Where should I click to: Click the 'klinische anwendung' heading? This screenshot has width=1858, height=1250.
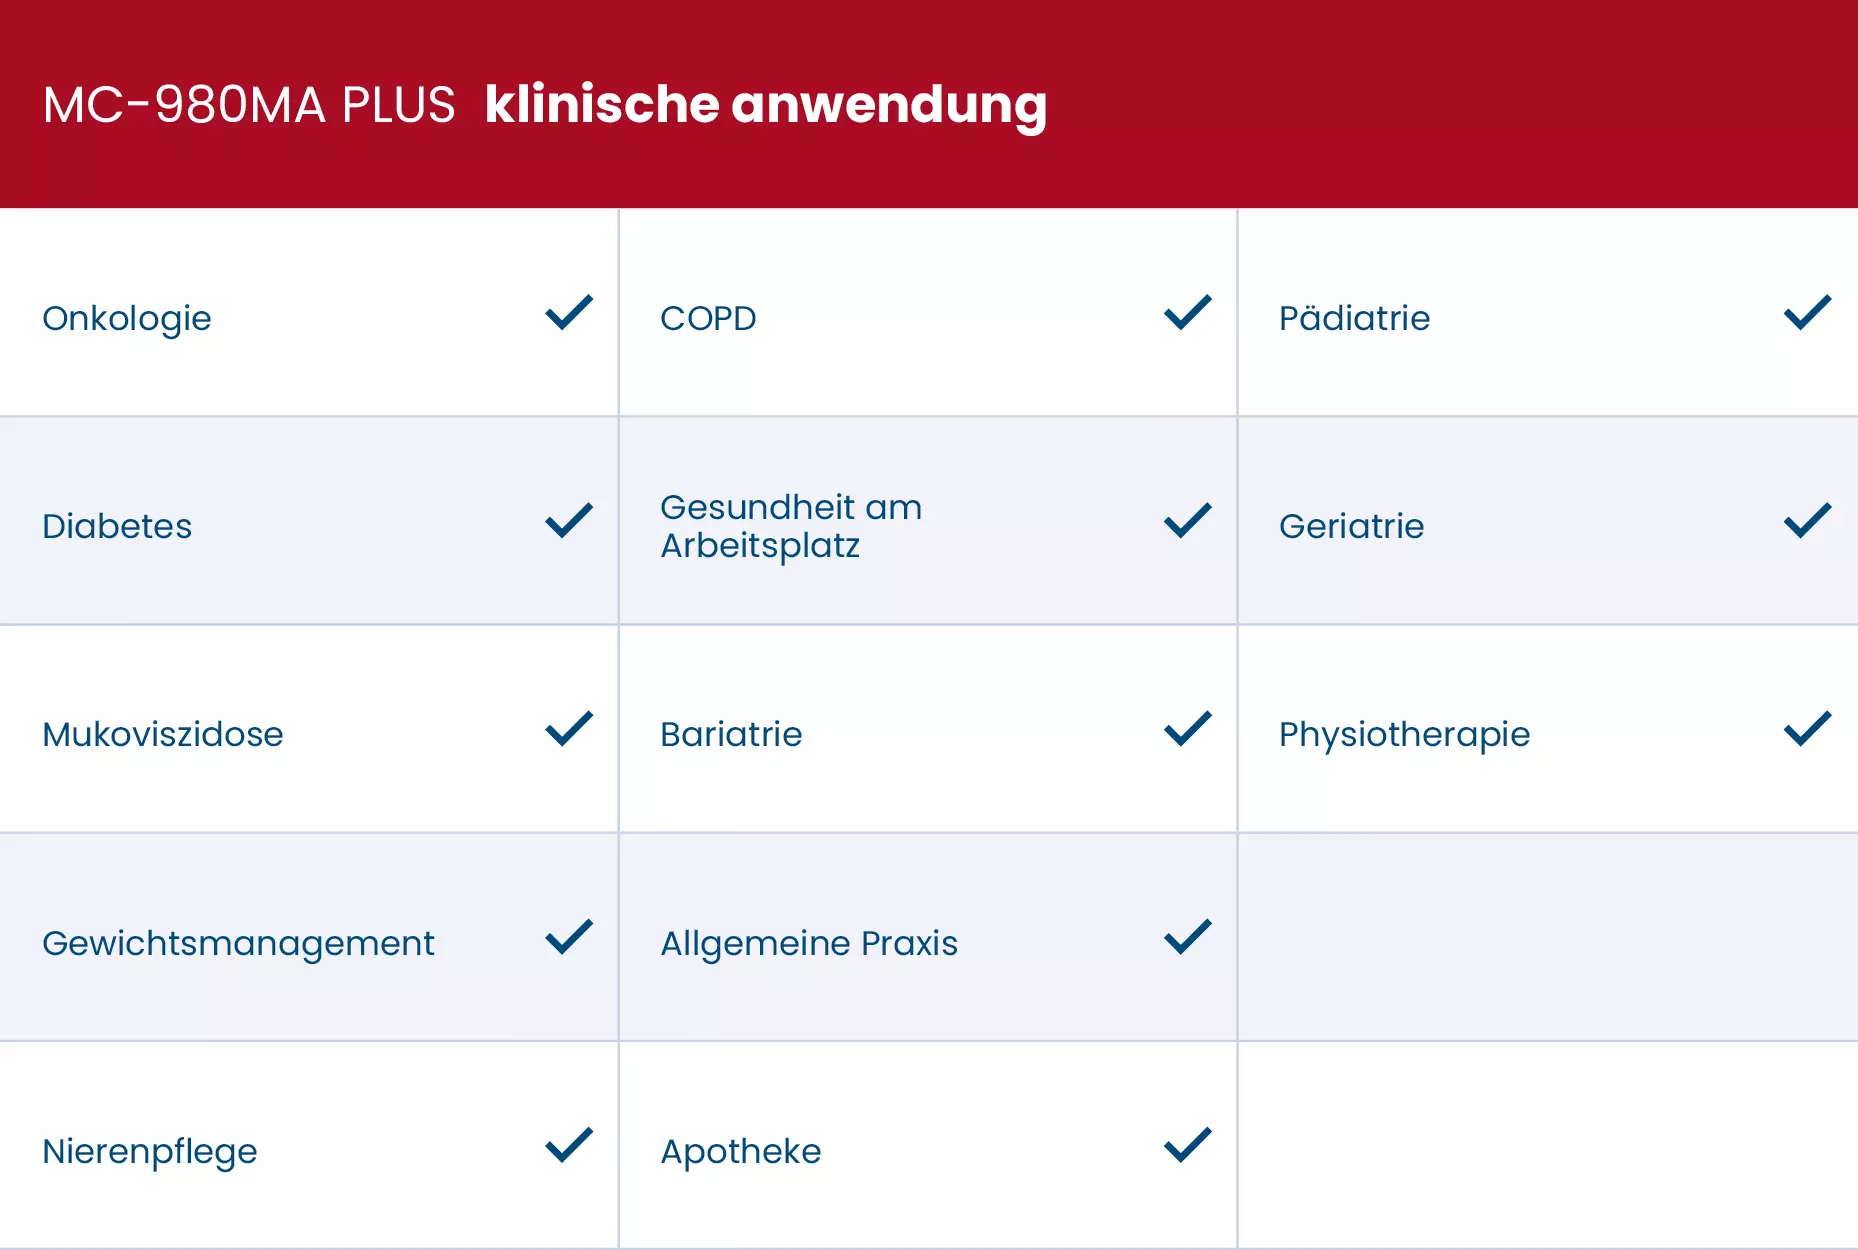[766, 106]
